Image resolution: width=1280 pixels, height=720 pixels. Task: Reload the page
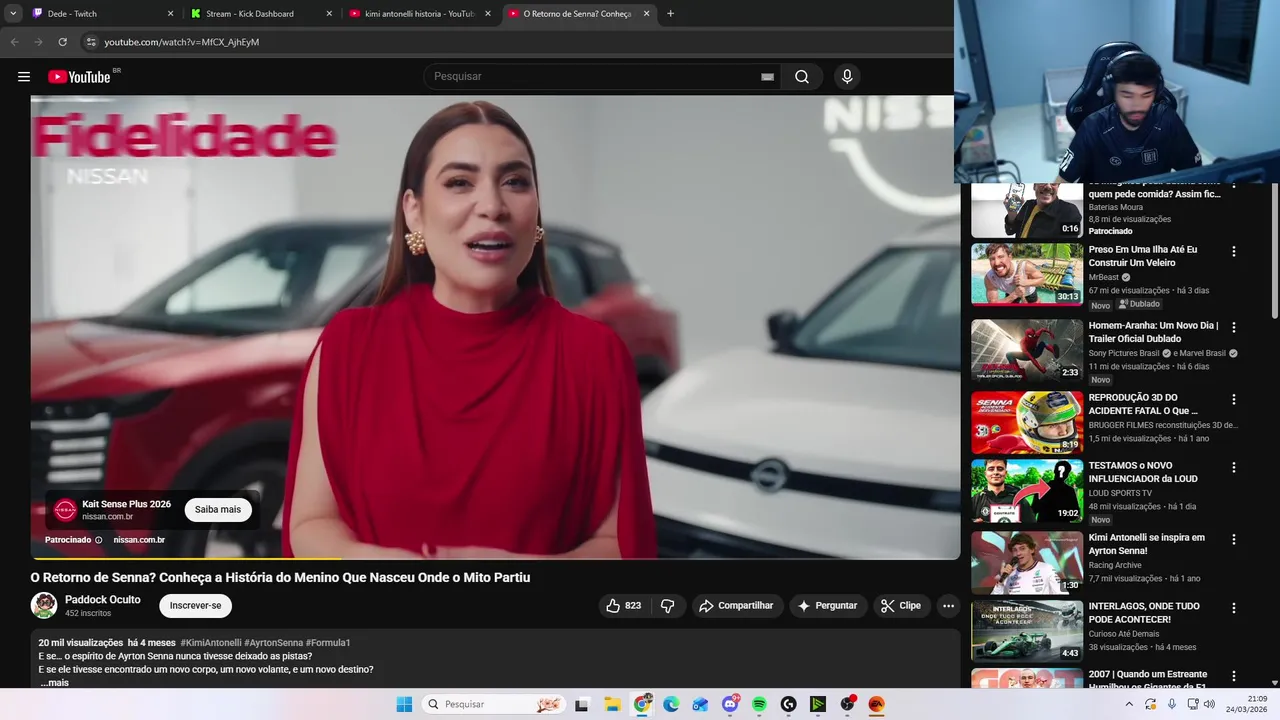click(62, 42)
